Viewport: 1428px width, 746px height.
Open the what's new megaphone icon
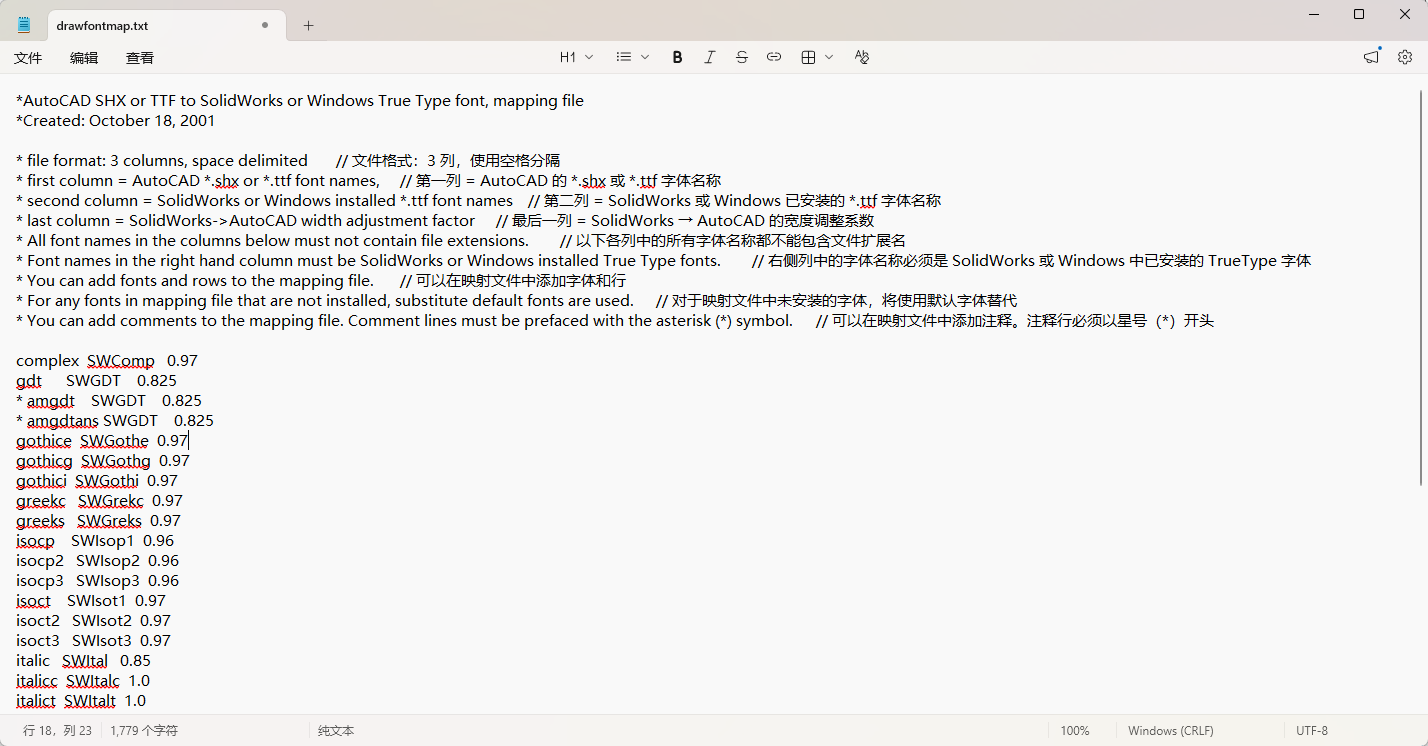pyautogui.click(x=1371, y=58)
